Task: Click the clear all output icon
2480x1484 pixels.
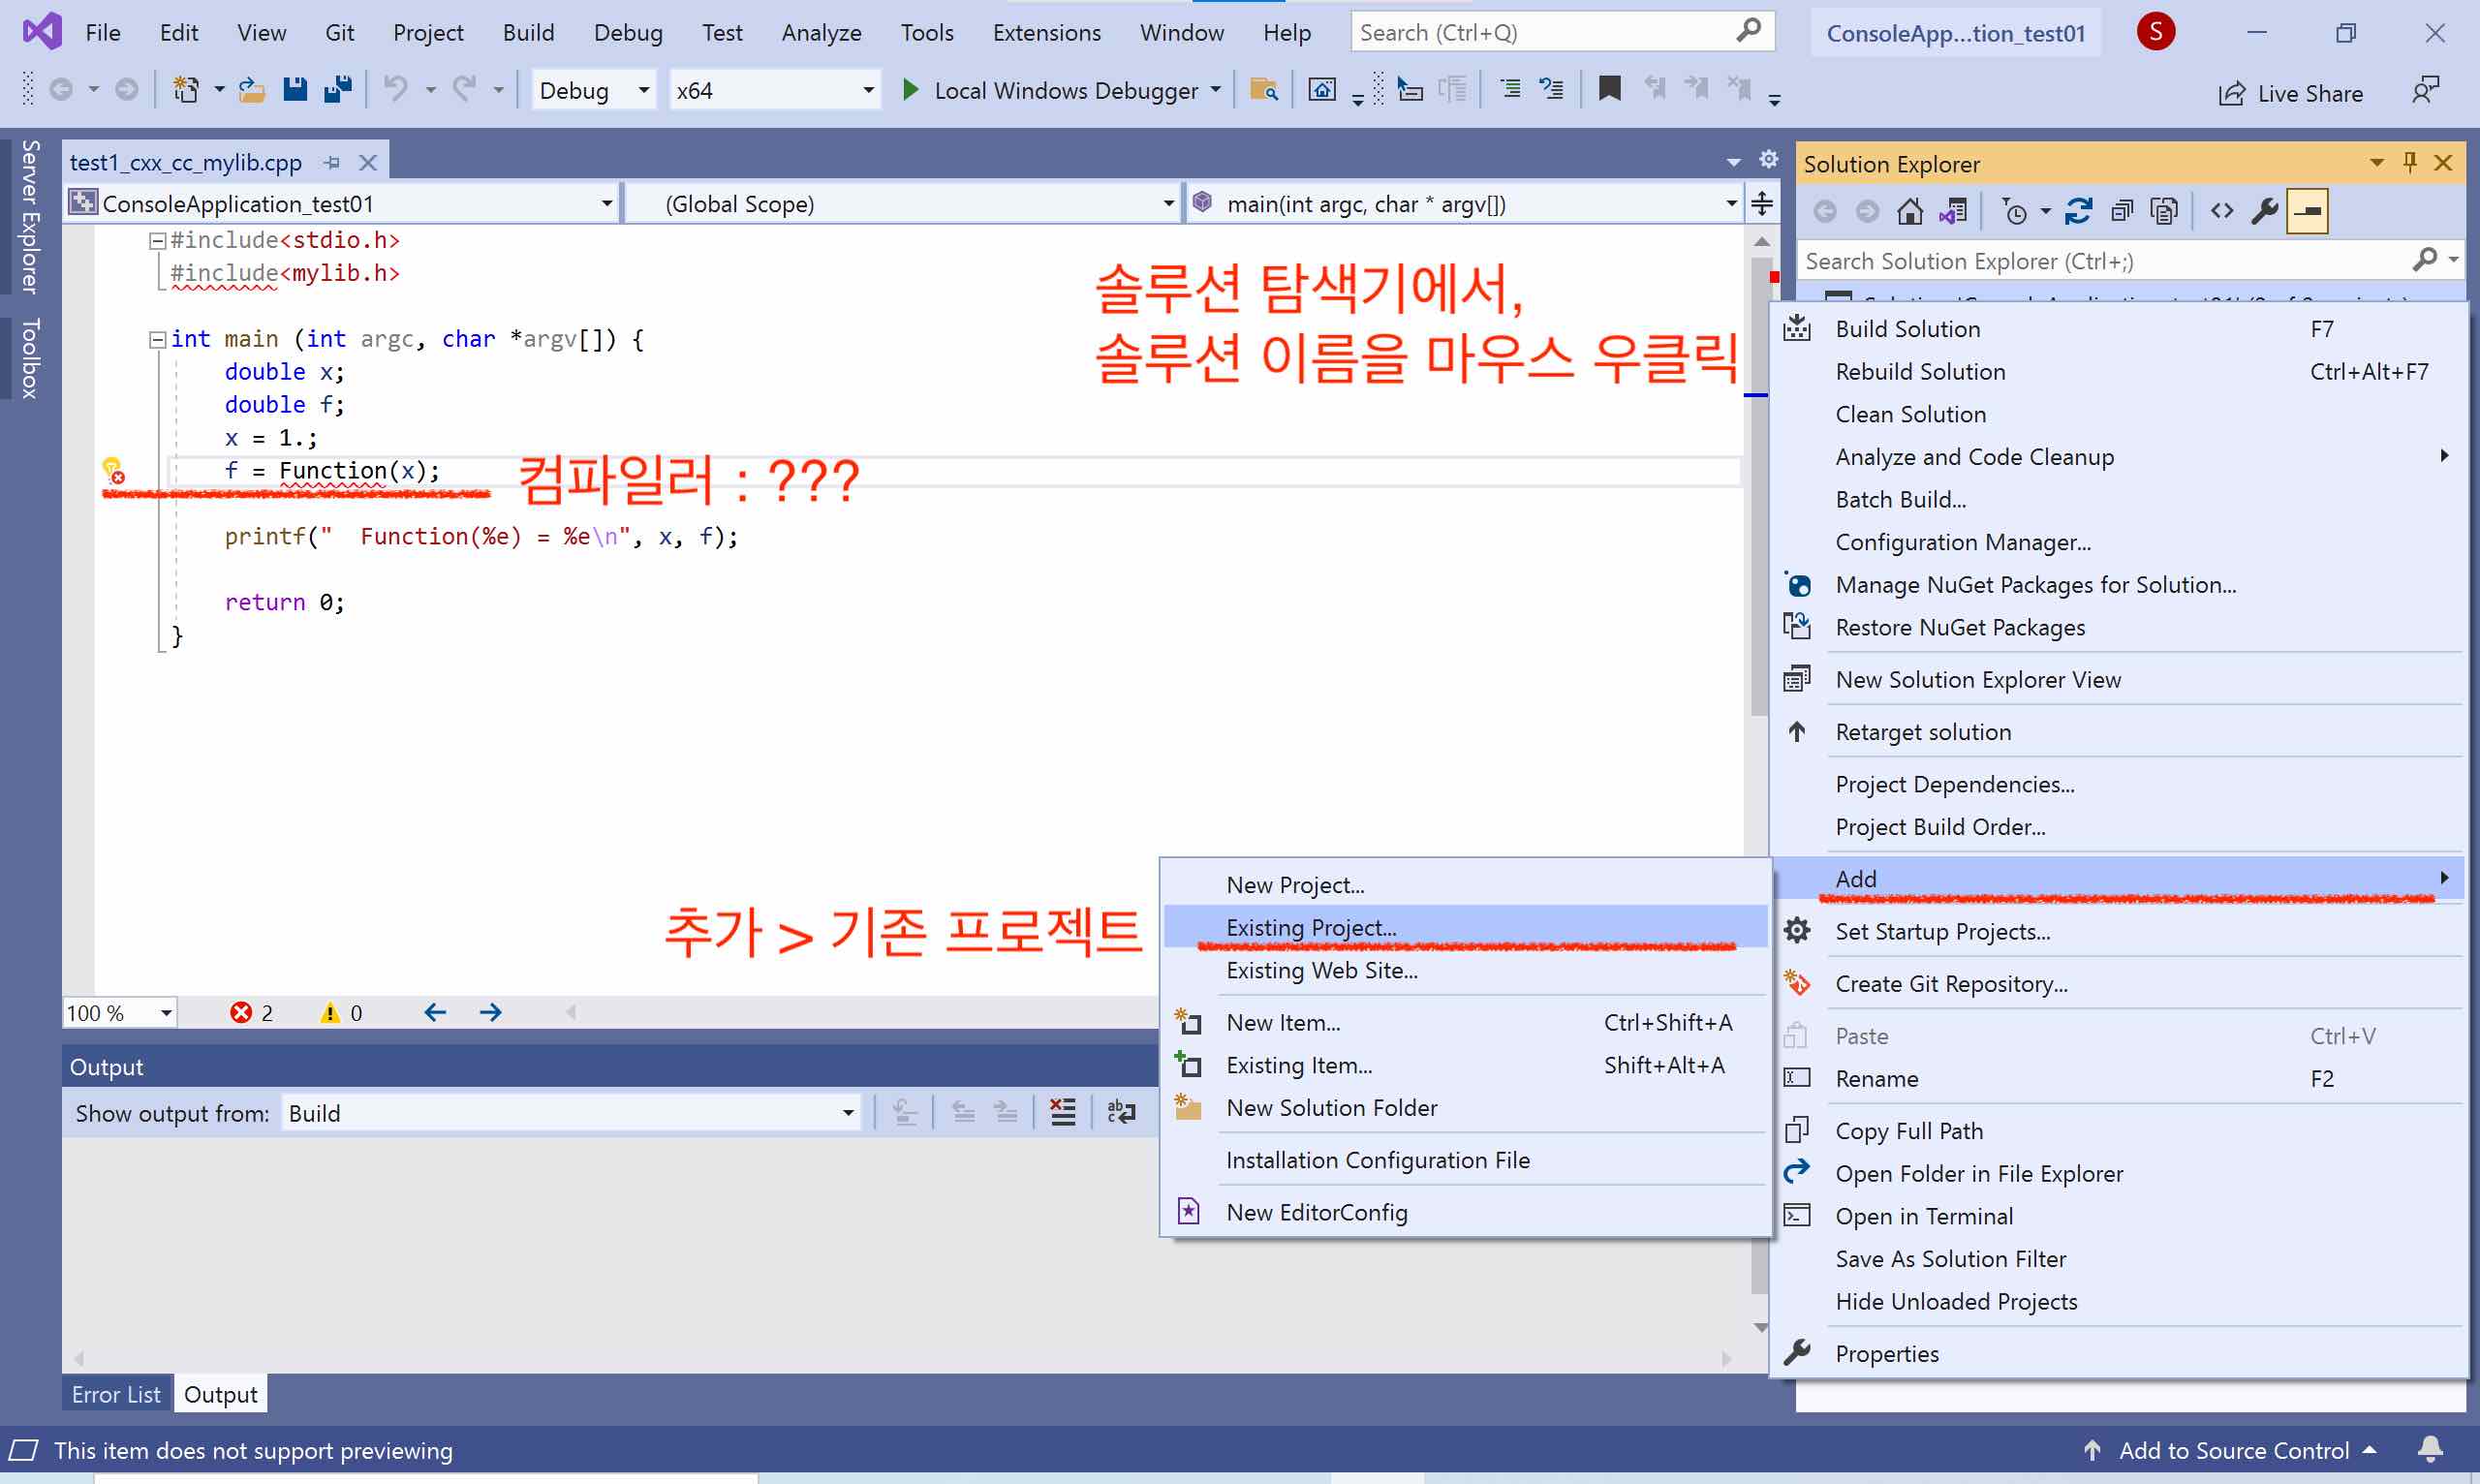Action: click(x=1062, y=1112)
